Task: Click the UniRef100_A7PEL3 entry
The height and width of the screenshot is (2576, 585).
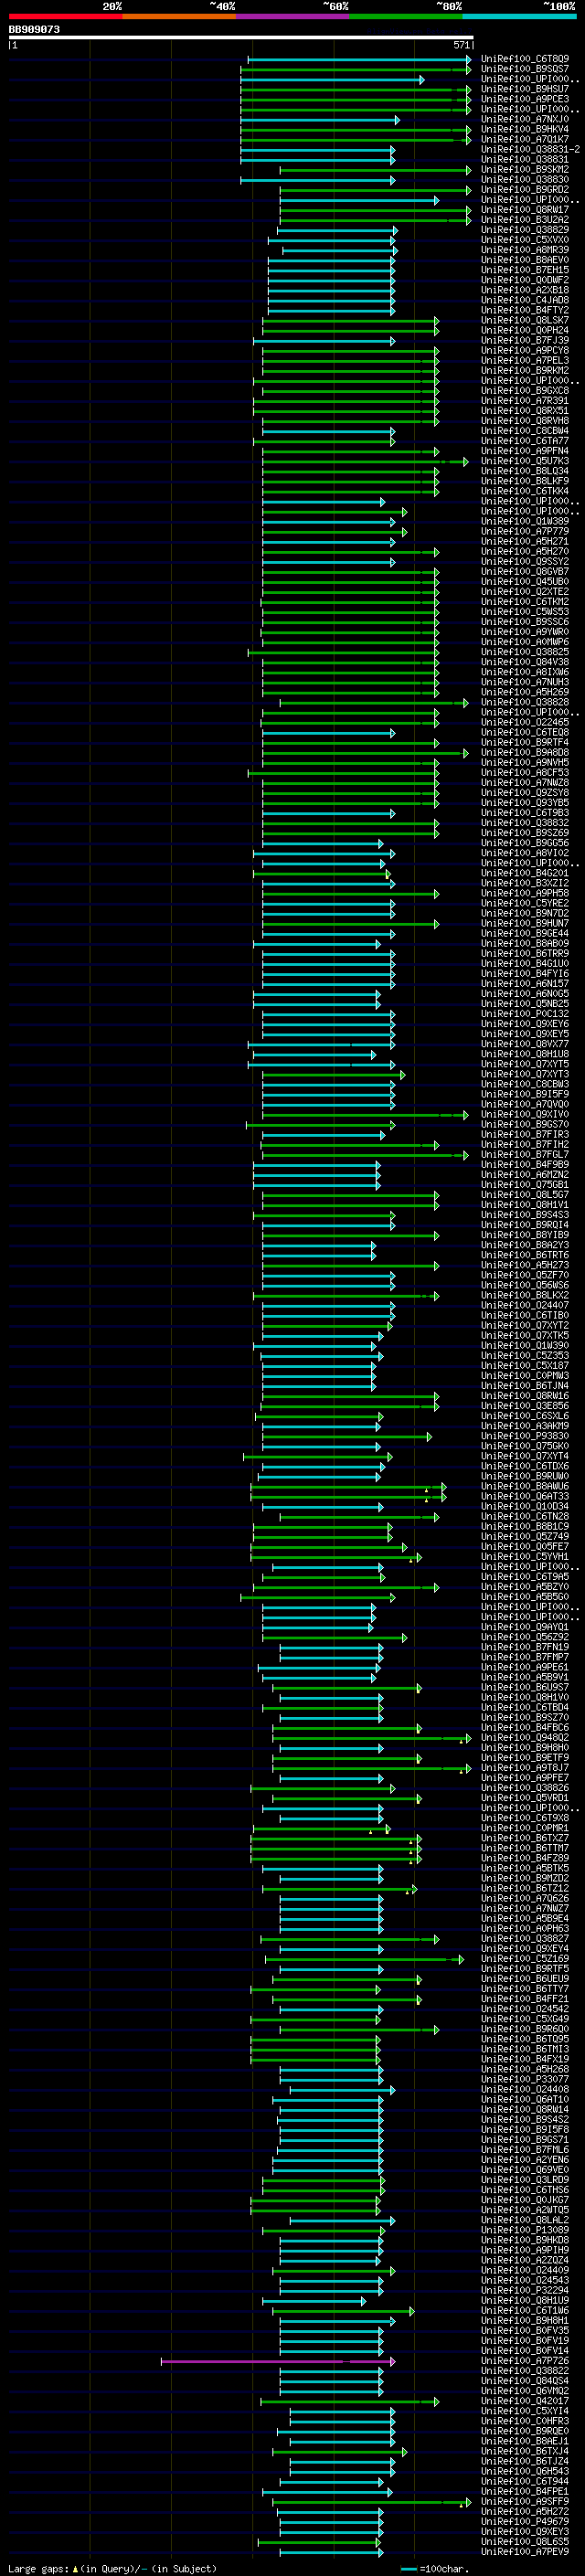Action: [525, 361]
